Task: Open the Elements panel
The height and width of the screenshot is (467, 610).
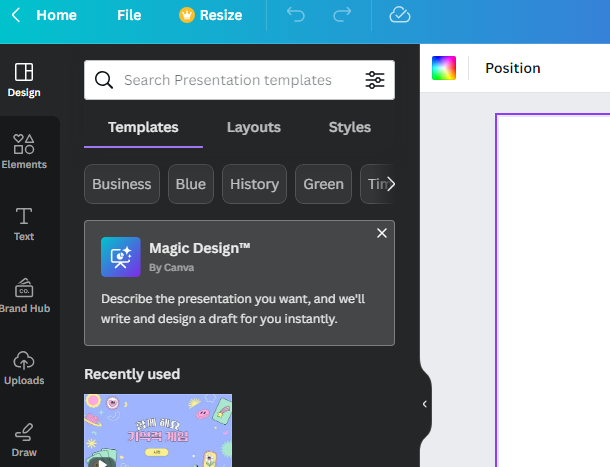Action: tap(24, 152)
